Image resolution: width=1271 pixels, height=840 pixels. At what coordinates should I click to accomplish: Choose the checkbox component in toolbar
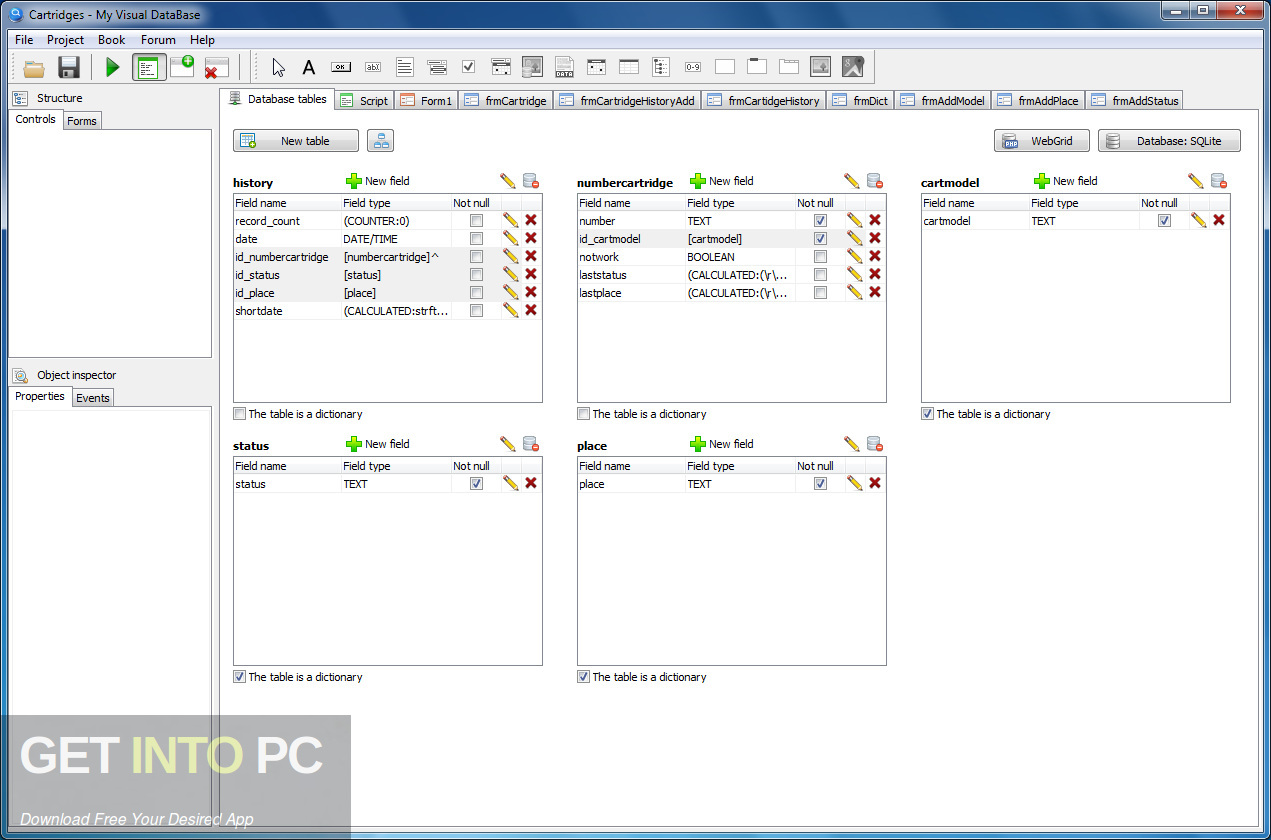click(x=468, y=67)
